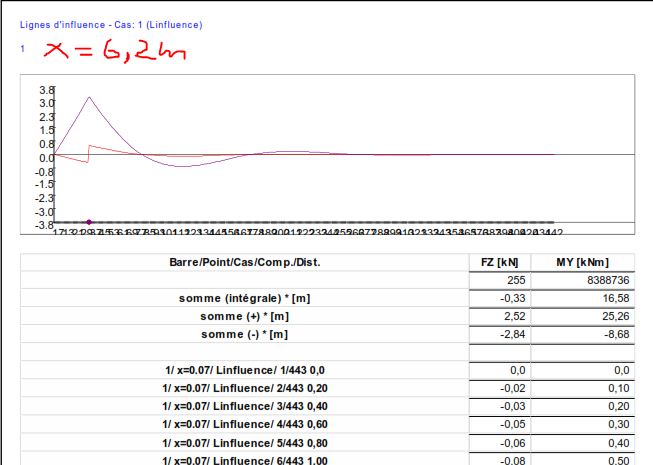Click the y-axis label -3.8 at the bottom
The width and height of the screenshot is (653, 465).
(x=45, y=225)
